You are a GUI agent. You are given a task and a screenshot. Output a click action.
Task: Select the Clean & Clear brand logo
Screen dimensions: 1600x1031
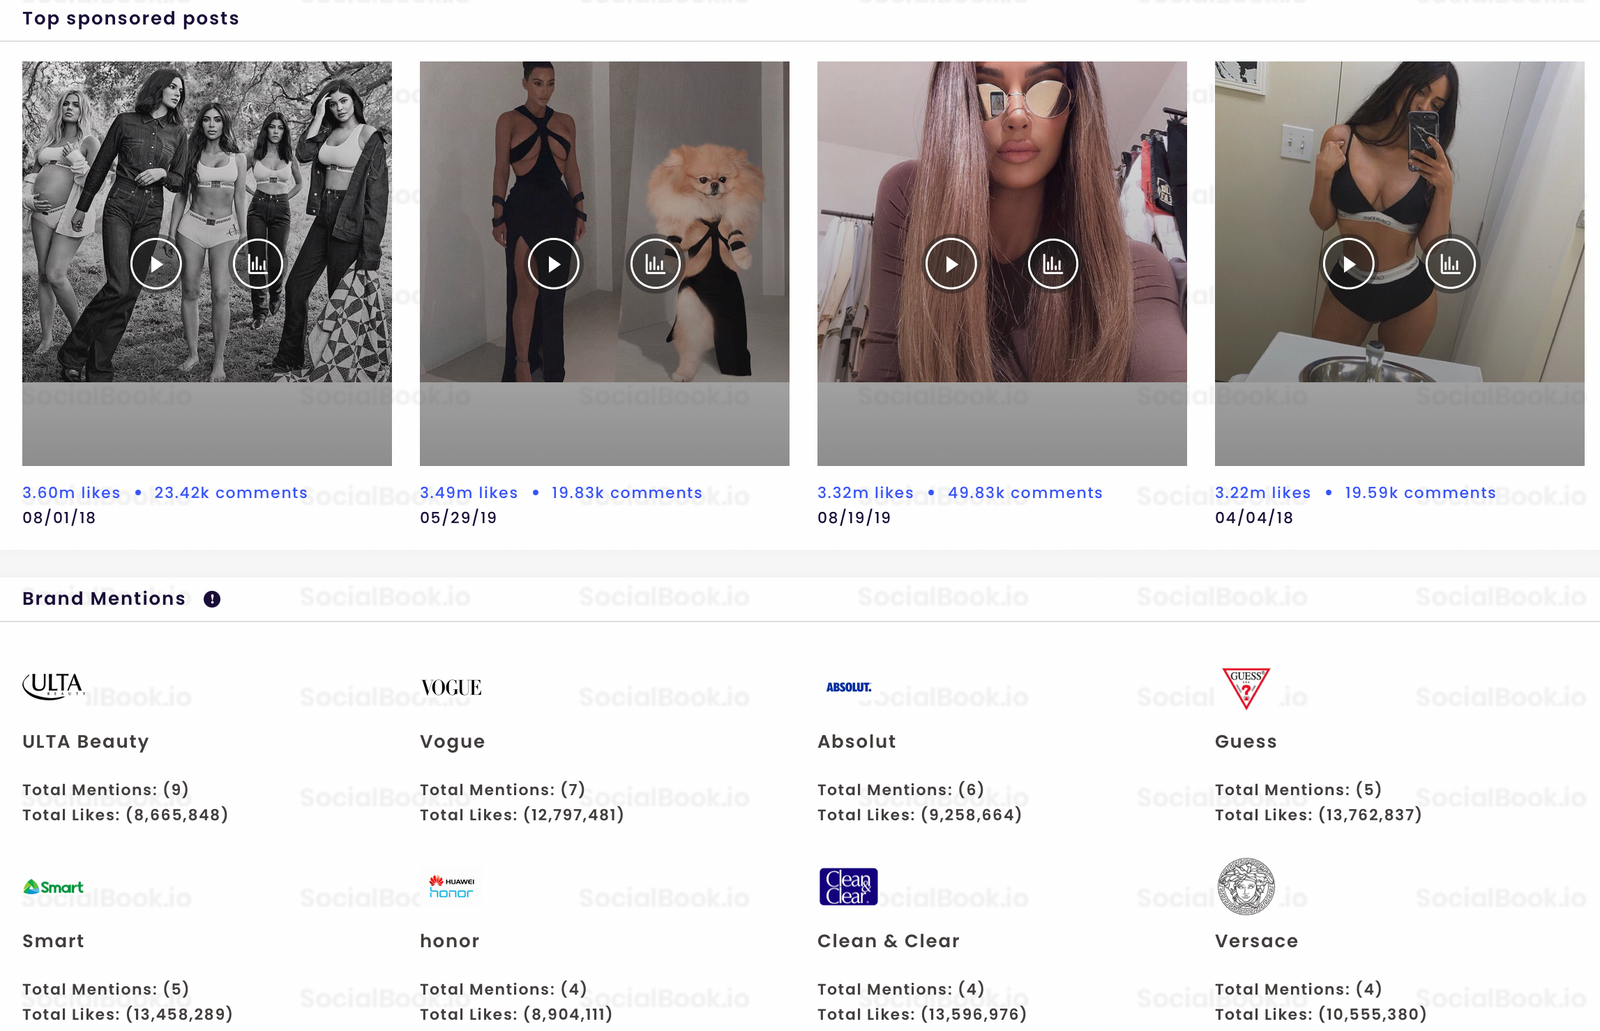pos(847,885)
